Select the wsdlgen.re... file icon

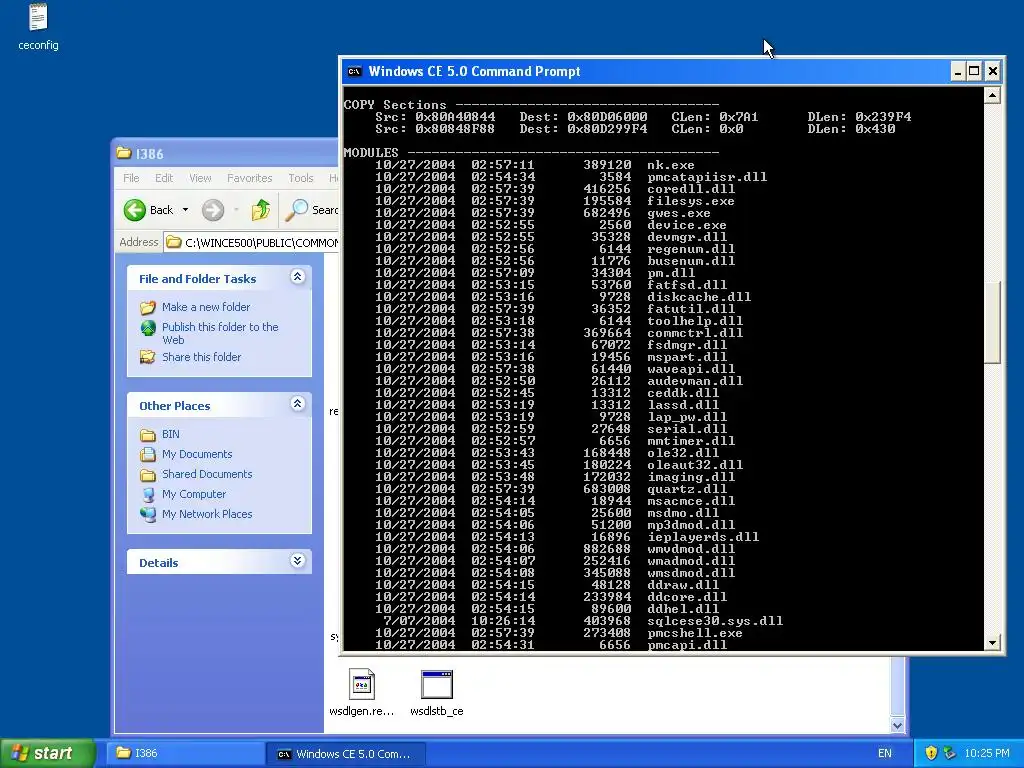tap(361, 684)
